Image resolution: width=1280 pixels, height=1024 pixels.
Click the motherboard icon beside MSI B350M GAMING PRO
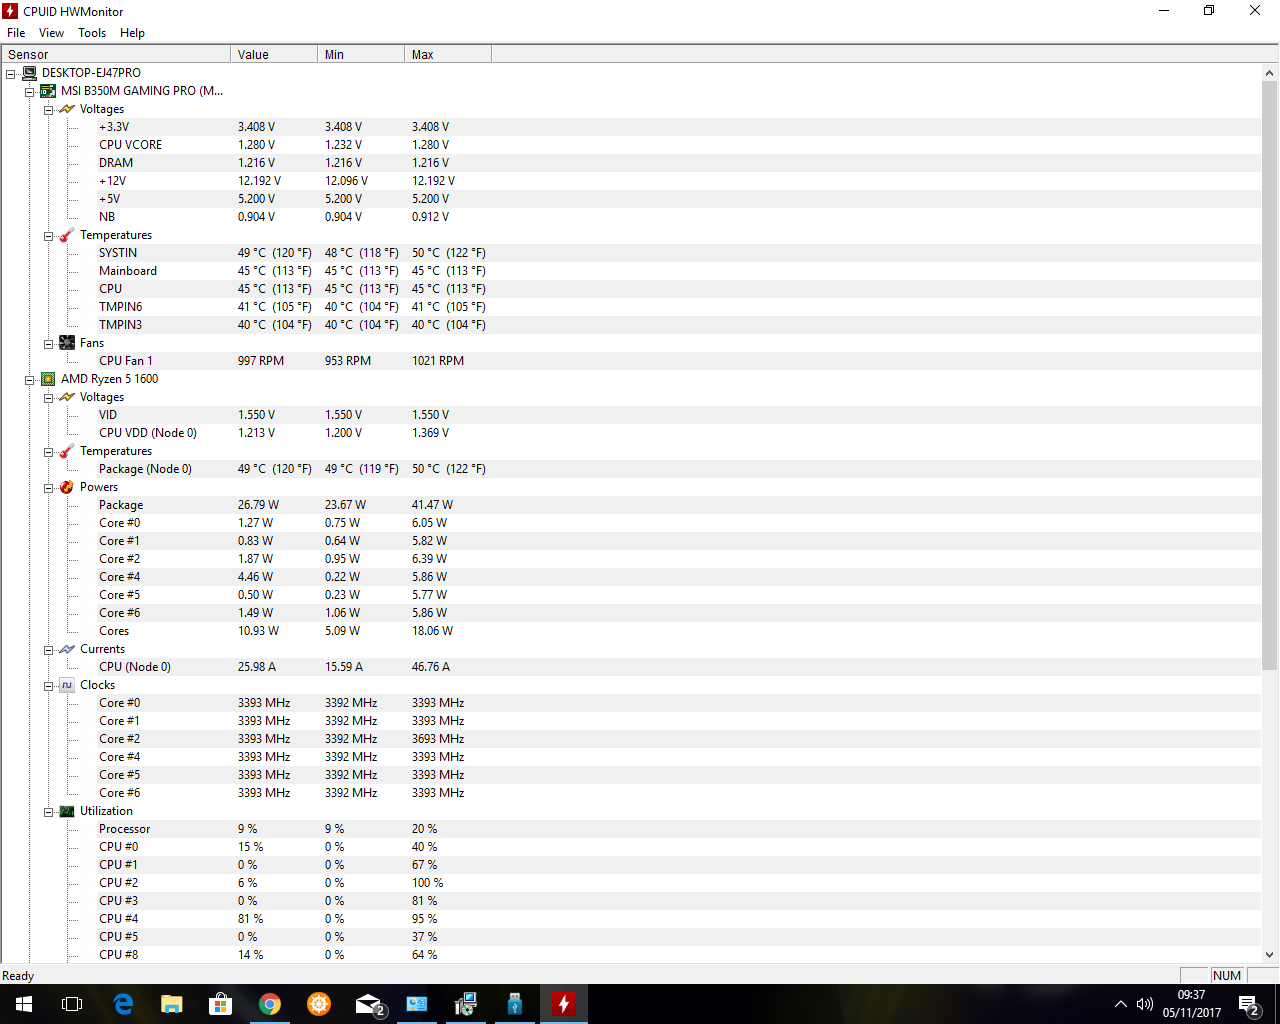click(x=48, y=91)
